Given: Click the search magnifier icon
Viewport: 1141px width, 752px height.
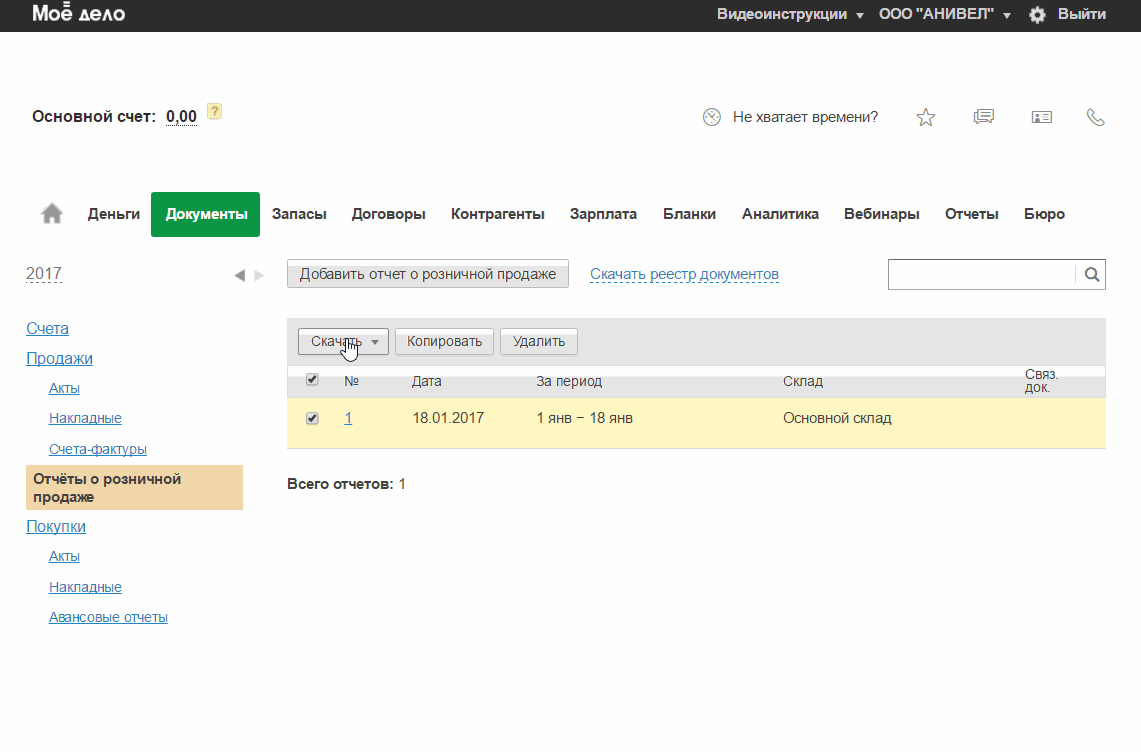Looking at the screenshot, I should point(1092,274).
